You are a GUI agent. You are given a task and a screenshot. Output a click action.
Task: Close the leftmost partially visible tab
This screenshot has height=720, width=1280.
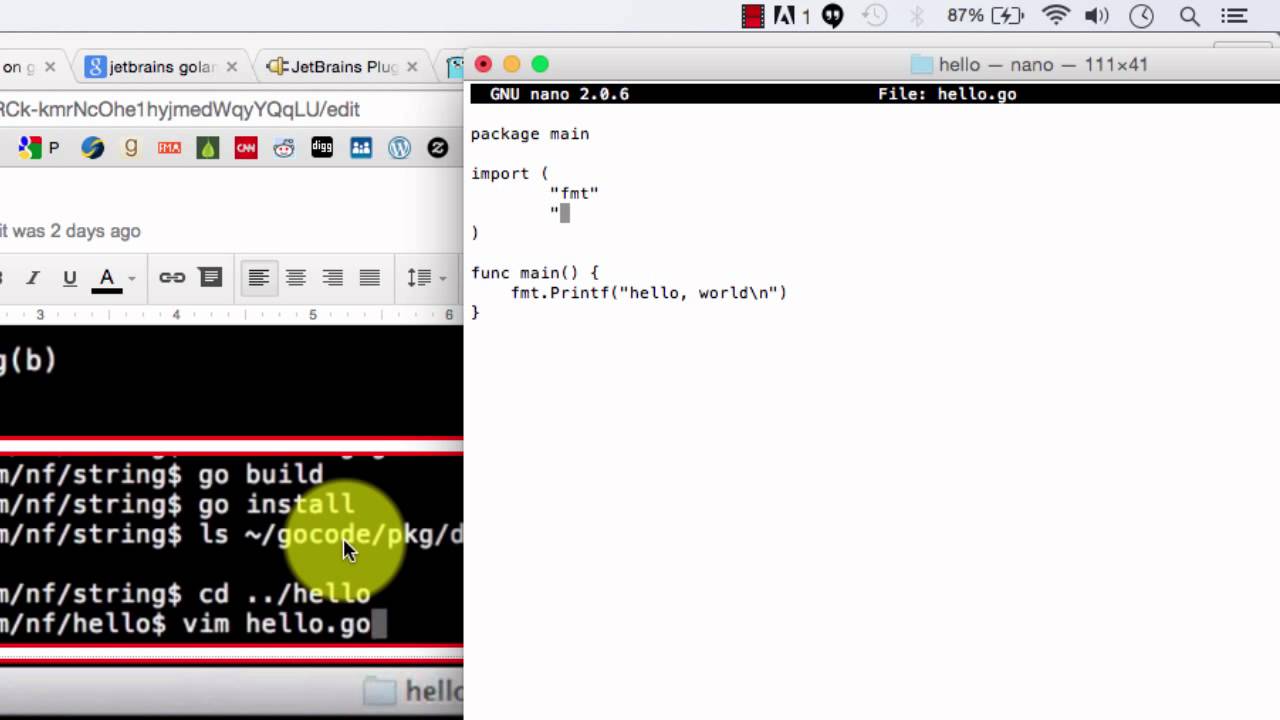pos(50,67)
